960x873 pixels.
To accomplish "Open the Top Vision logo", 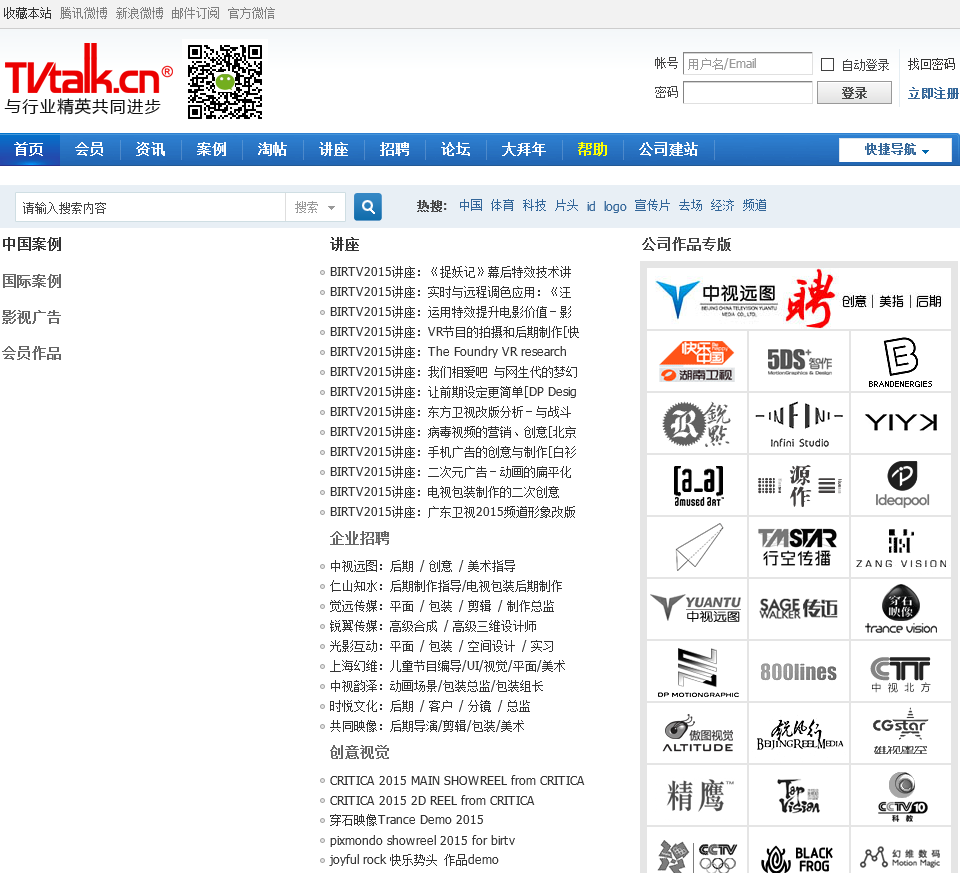I will tap(799, 795).
